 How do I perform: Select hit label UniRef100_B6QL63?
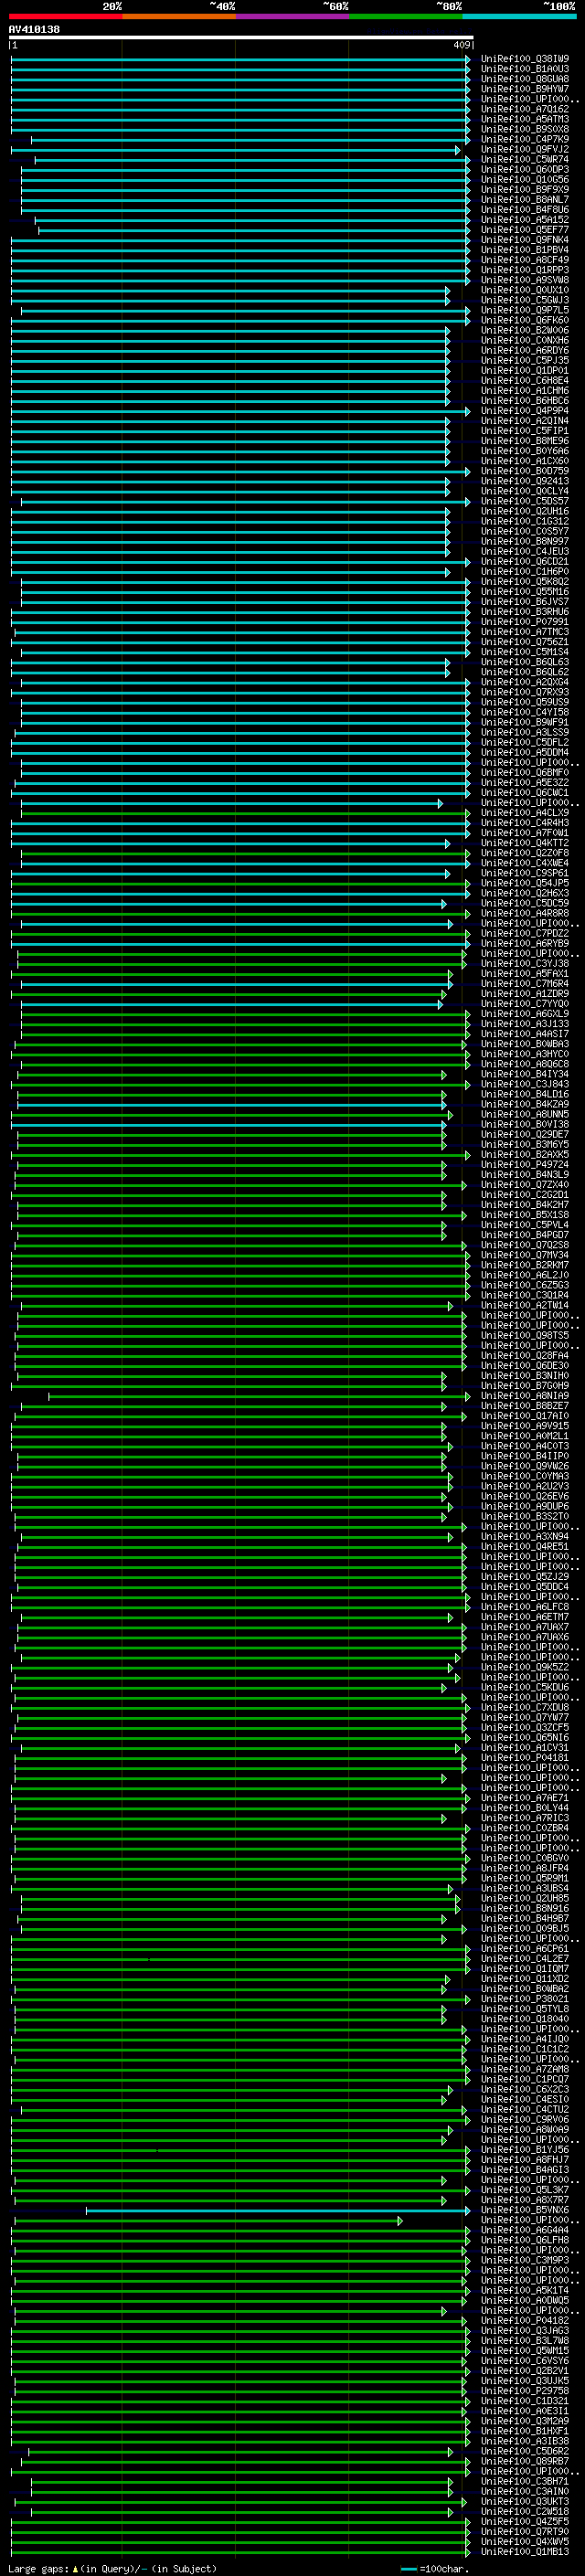click(x=525, y=662)
